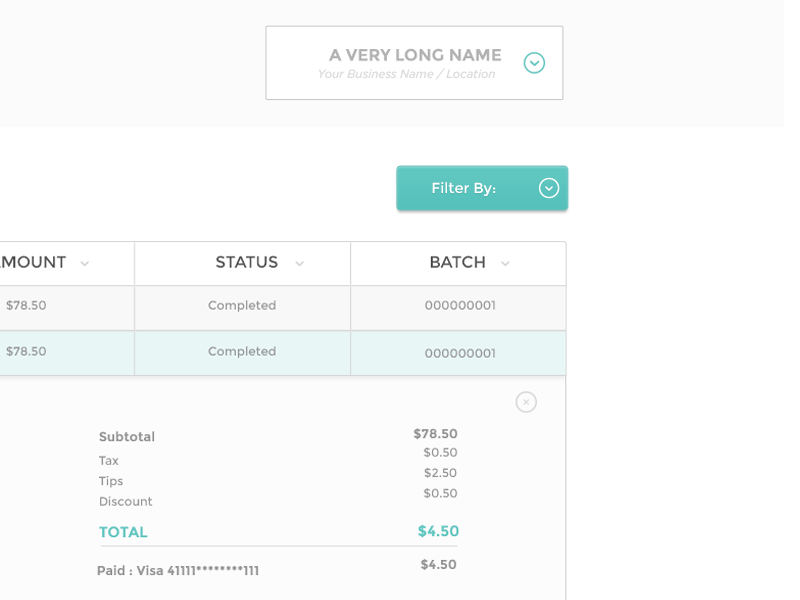
Task: Click highlighted row batch number 000000001
Action: (460, 353)
